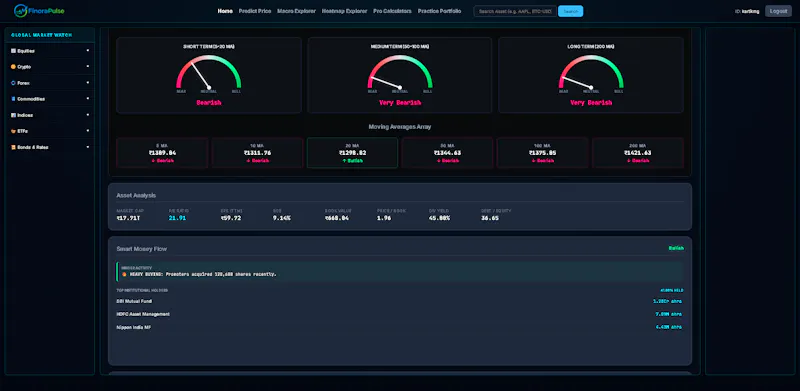Expand the Crypto section
Viewport: 800px width, 391px height.
88,66
